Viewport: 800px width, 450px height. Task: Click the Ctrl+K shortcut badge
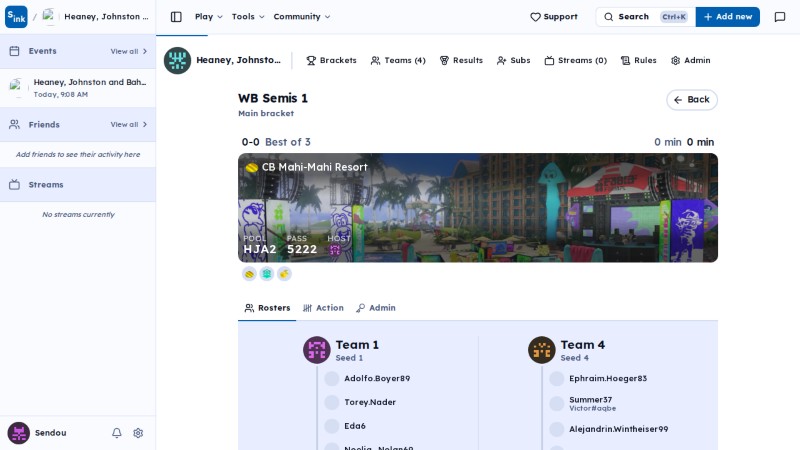coord(674,17)
